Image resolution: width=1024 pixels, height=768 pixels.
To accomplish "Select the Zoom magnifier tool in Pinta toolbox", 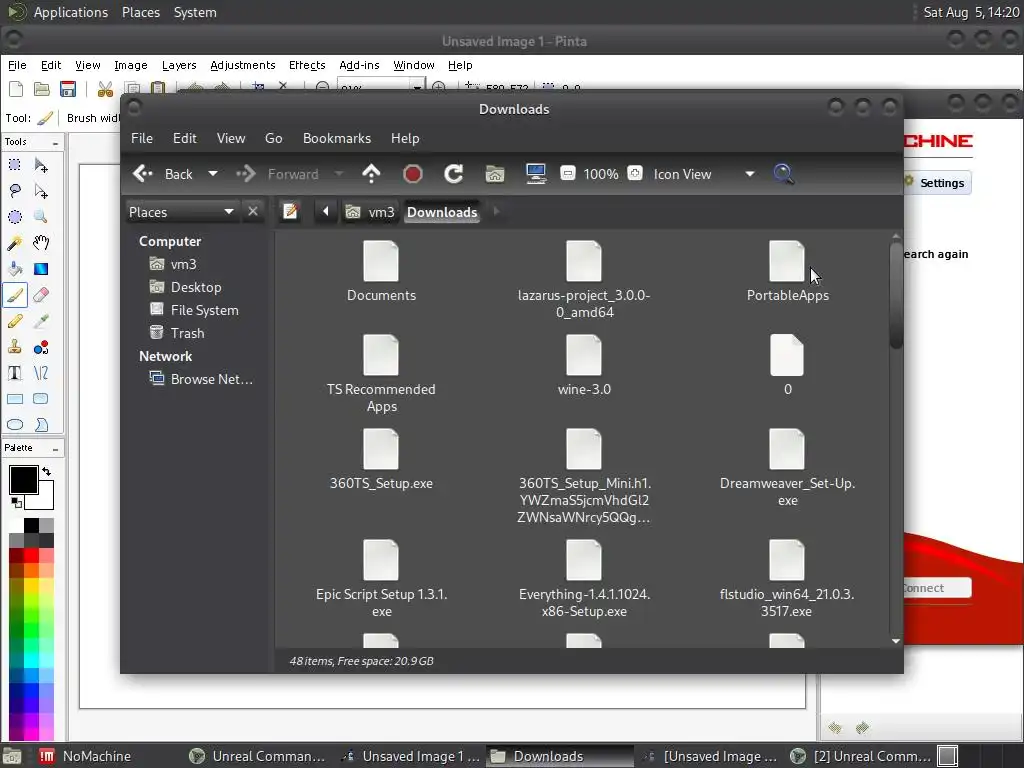I will pyautogui.click(x=40, y=217).
